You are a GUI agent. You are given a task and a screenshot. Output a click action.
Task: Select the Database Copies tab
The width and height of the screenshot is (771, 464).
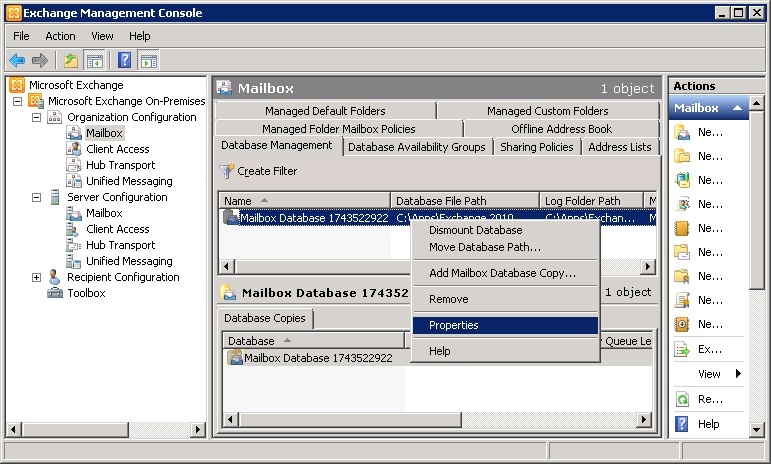(265, 318)
